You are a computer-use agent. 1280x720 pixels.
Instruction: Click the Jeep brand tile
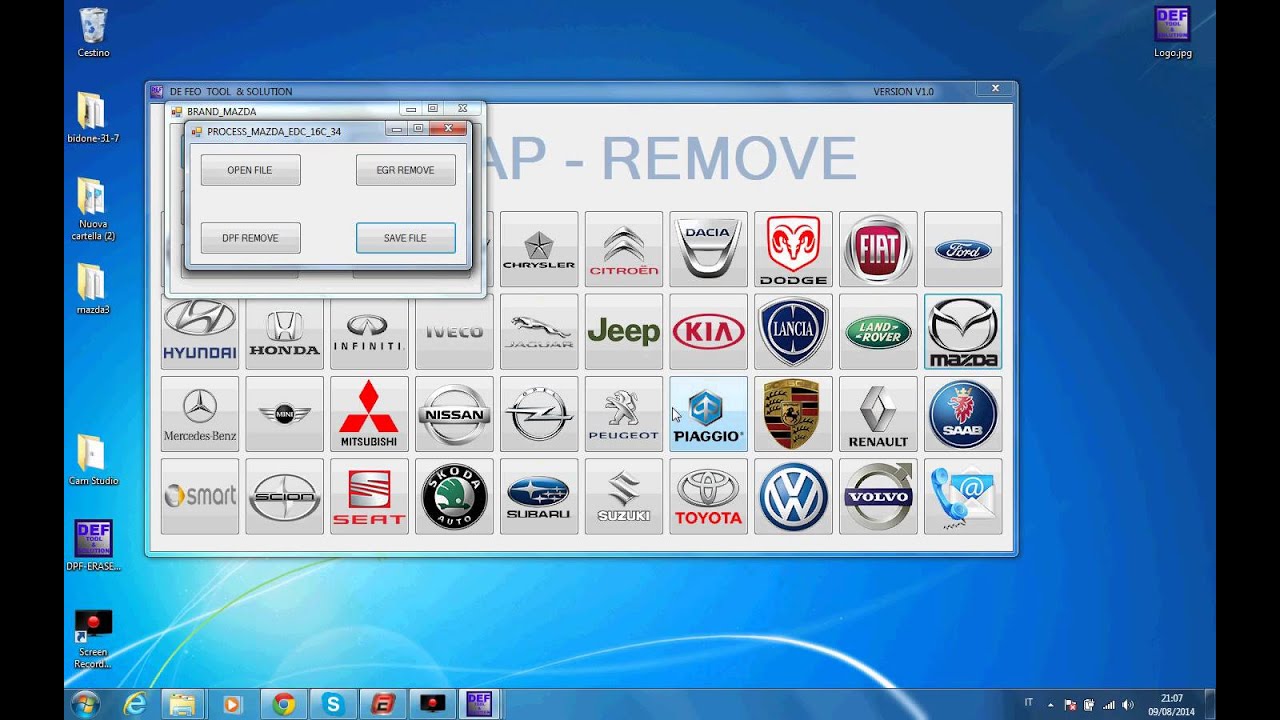pos(624,332)
